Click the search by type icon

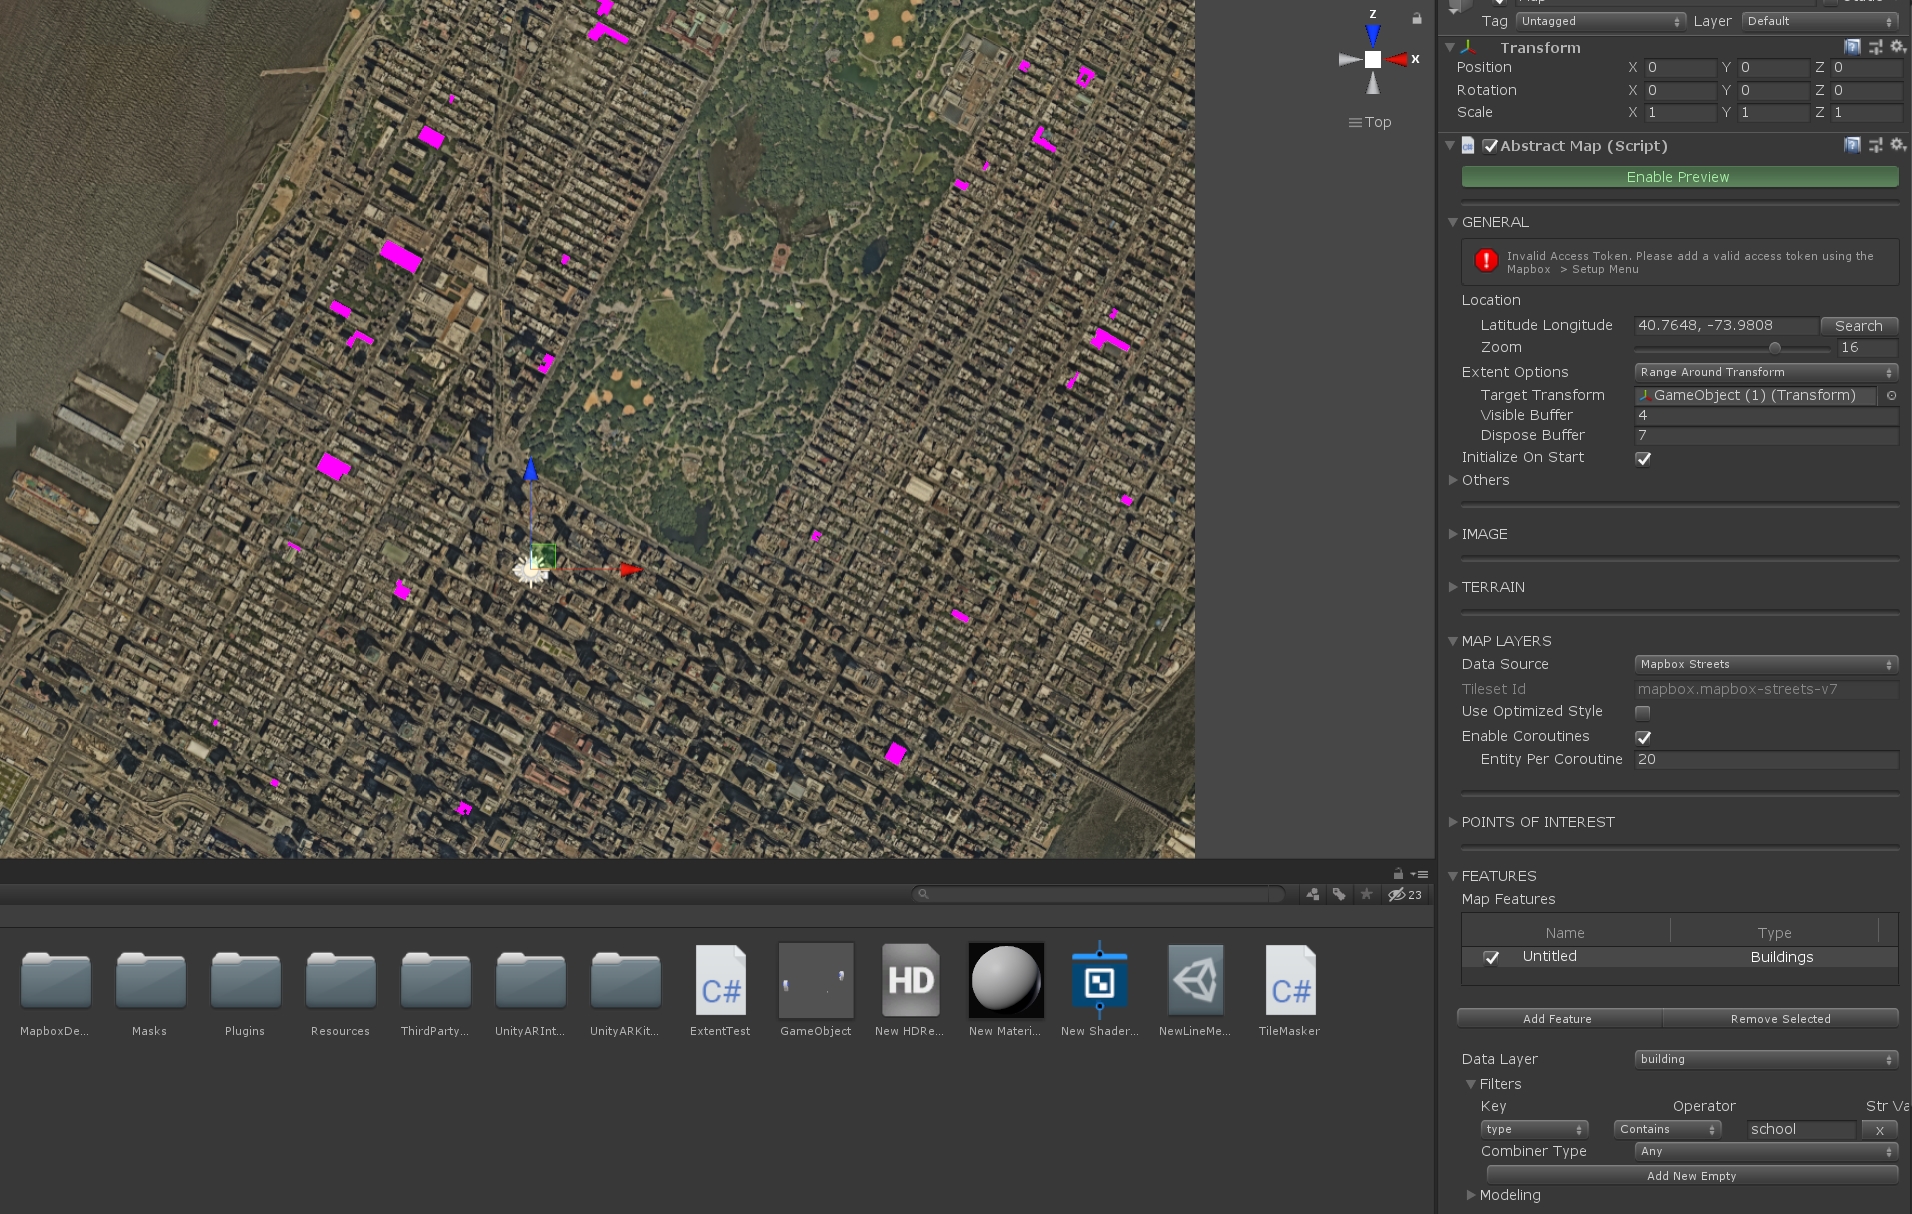1313,894
